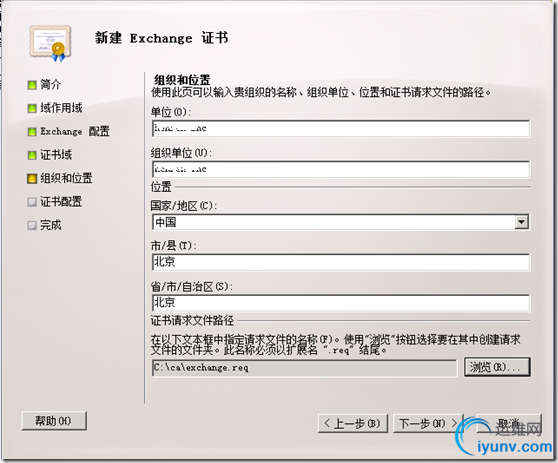This screenshot has height=463, width=558.
Task: Click the 帮助(H) button
Action: click(x=54, y=421)
